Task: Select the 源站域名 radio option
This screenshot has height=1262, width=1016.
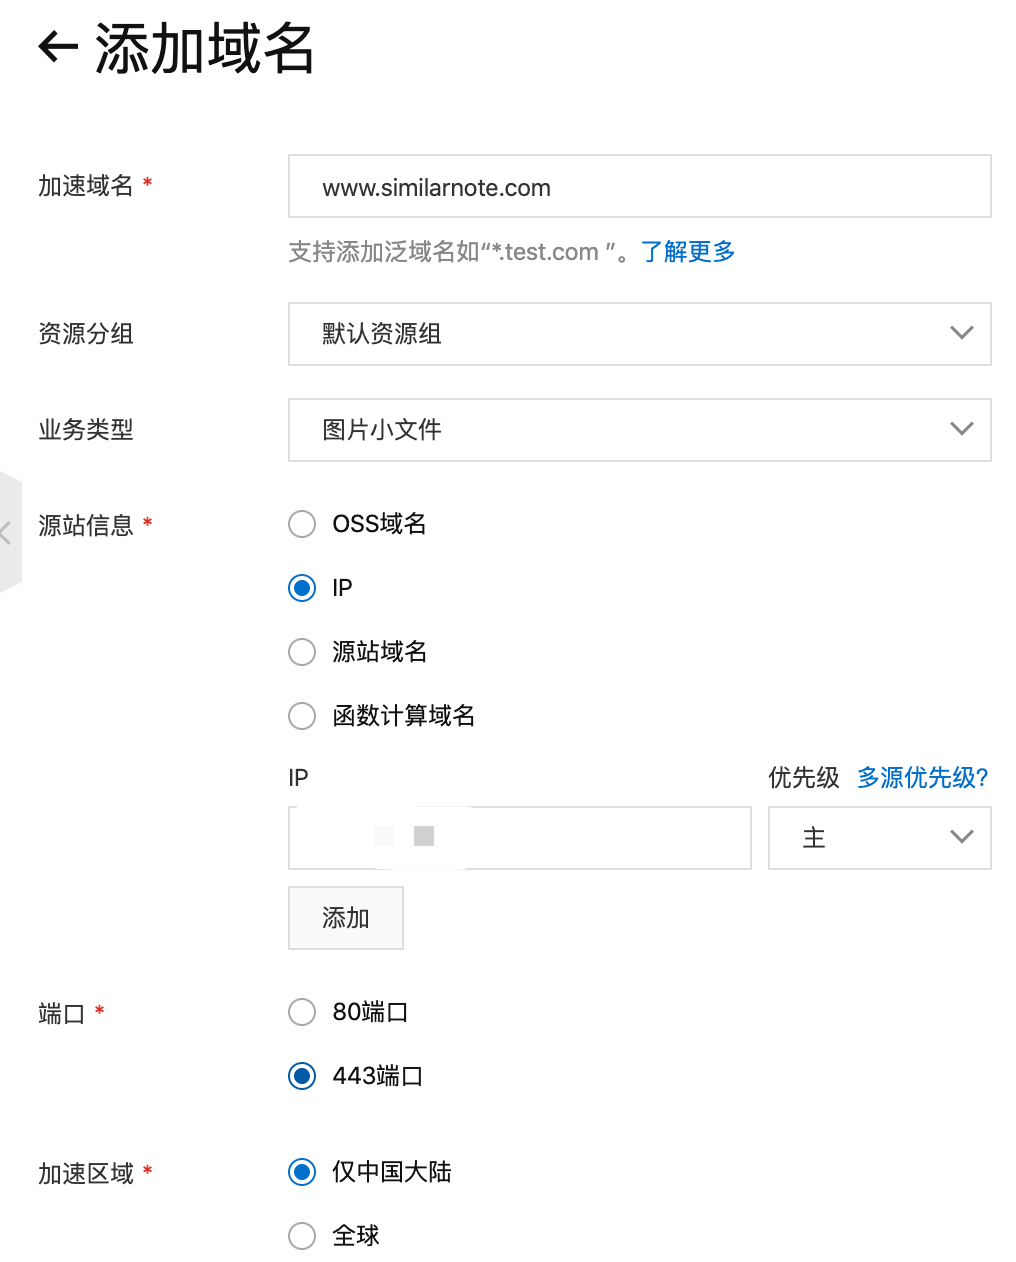Action: [302, 652]
